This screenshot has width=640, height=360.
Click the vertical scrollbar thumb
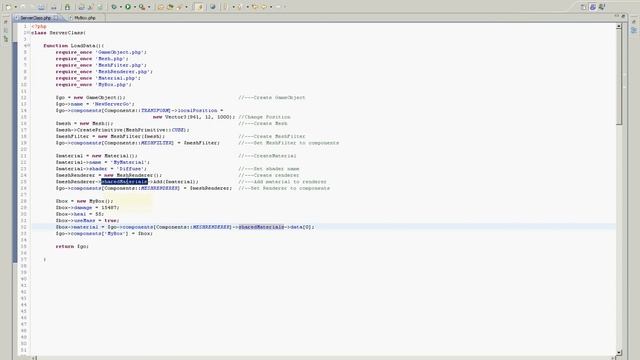coord(619,77)
